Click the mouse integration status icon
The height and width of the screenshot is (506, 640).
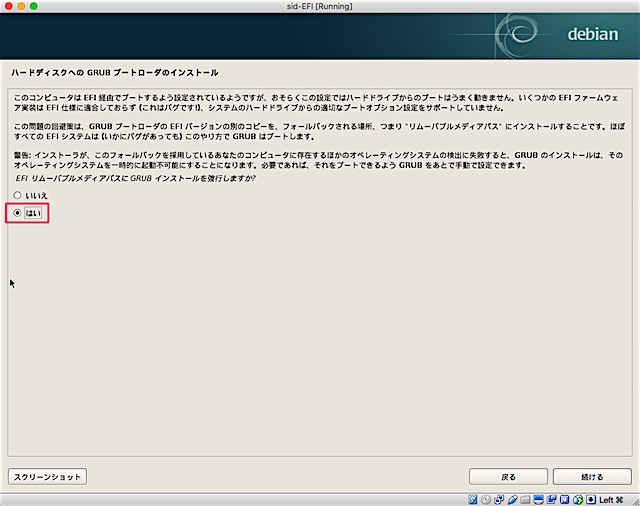pos(578,499)
